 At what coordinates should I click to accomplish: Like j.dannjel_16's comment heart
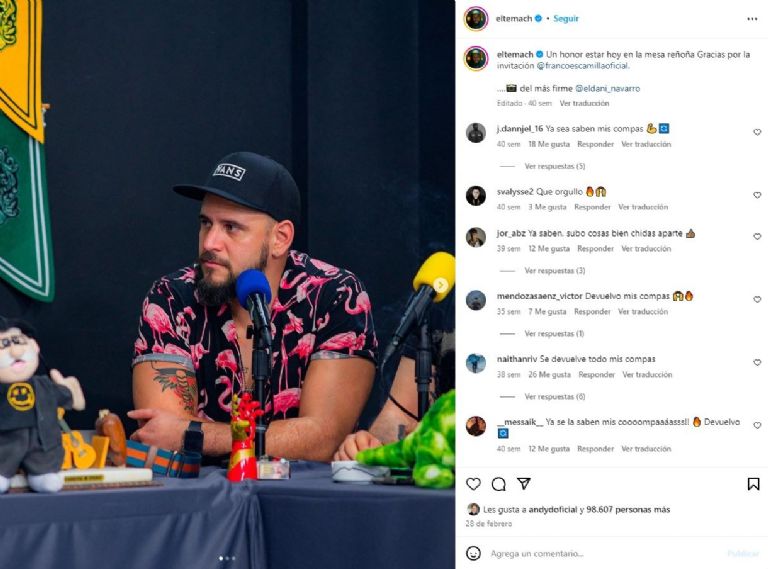(x=757, y=132)
